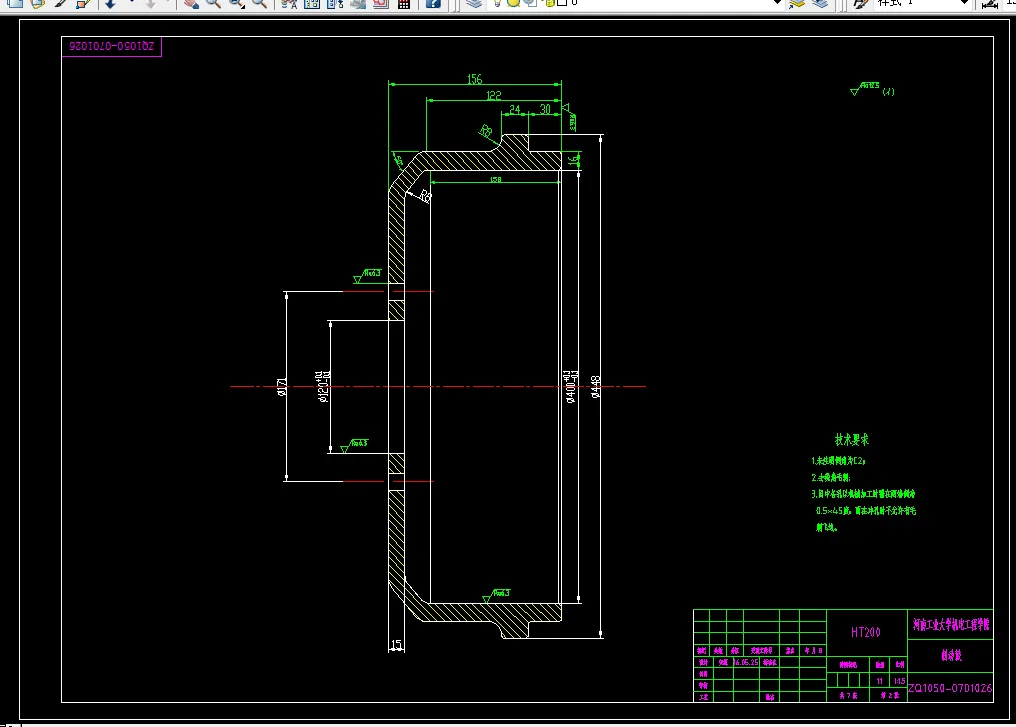The height and width of the screenshot is (727, 1016).
Task: Open the DesignCenter icon
Action: tap(311, 3)
